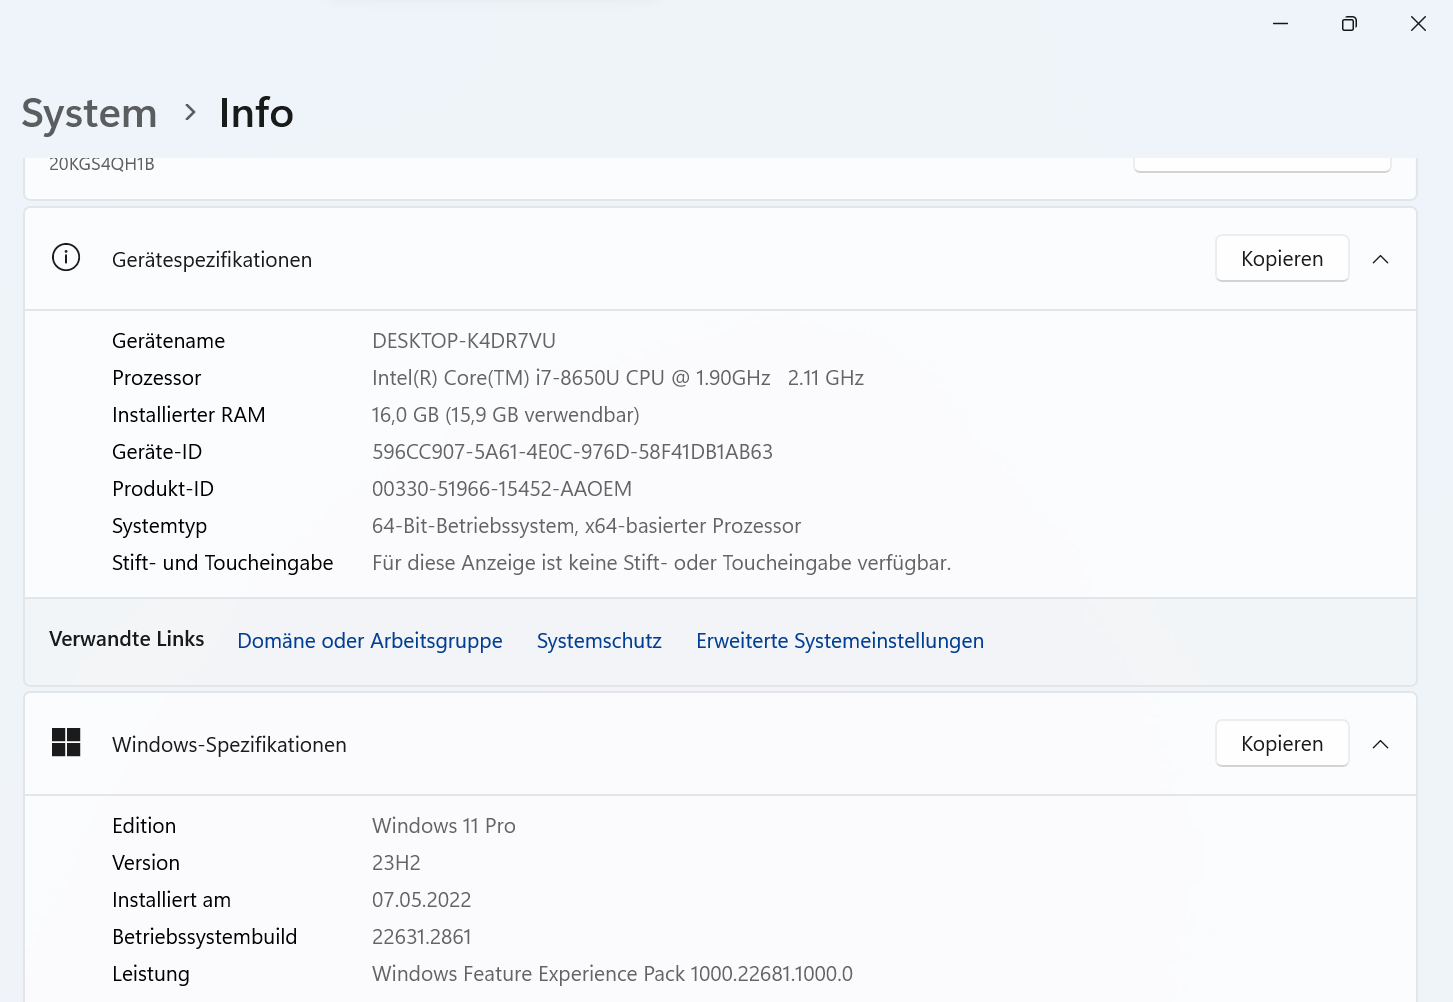This screenshot has height=1002, width=1453.
Task: Click the Produkt-ID value 00330-51966-15452-AAOEM
Action: pos(502,489)
